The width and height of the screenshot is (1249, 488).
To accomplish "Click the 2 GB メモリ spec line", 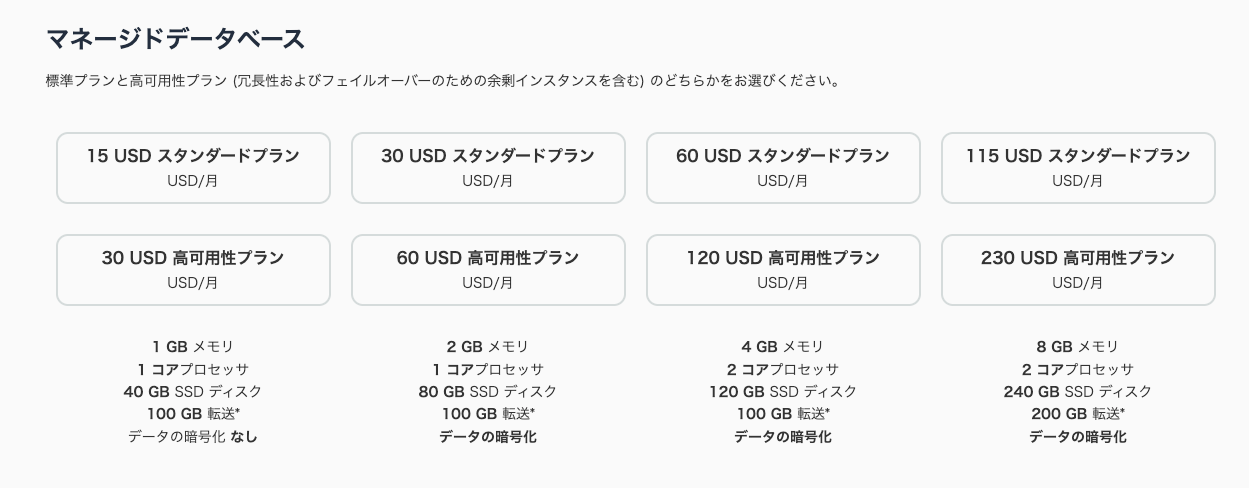I will [x=488, y=347].
